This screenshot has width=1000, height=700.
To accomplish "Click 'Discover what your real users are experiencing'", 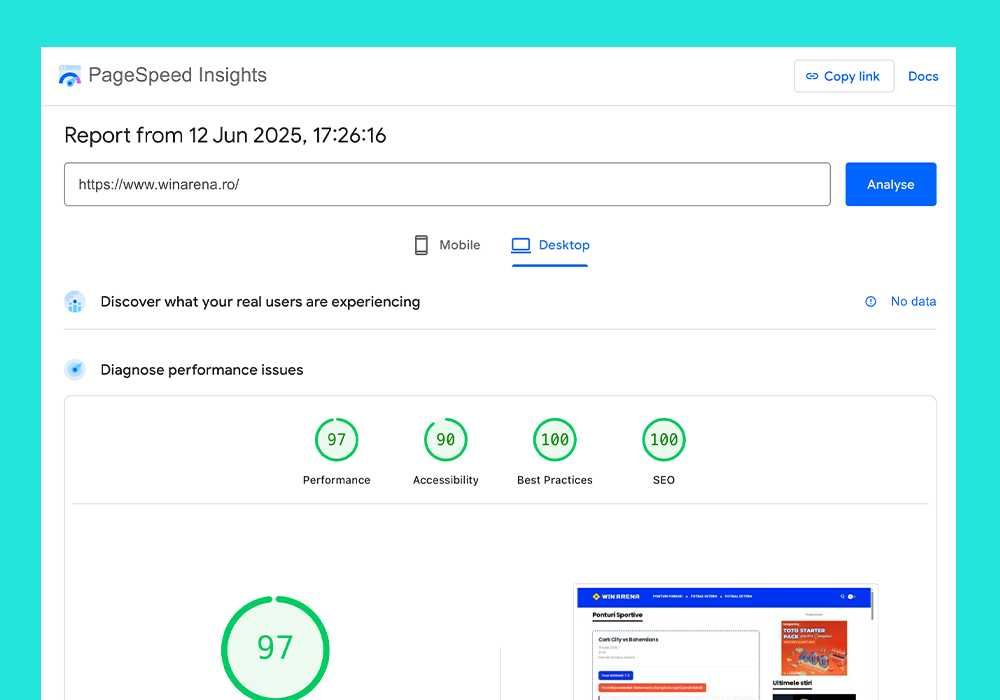I will [x=260, y=302].
